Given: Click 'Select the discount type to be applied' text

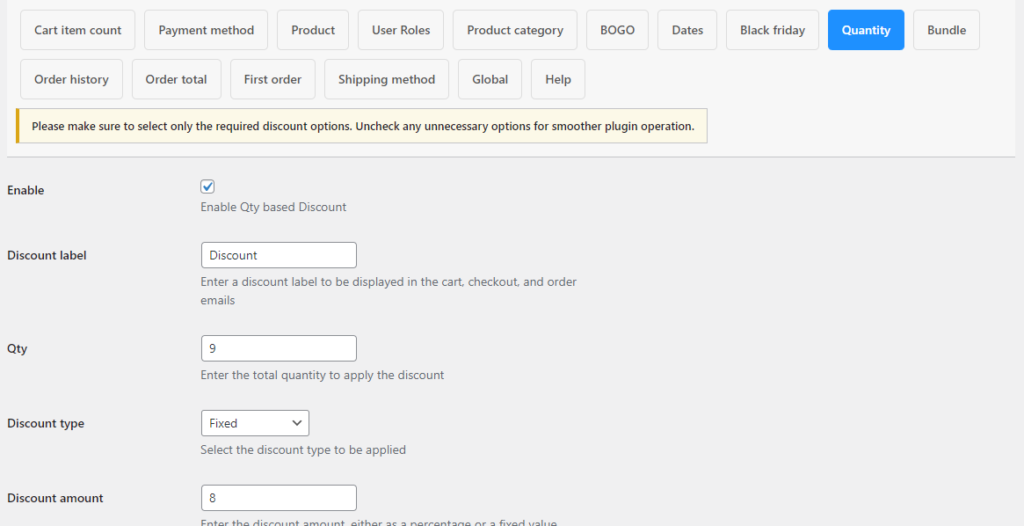Looking at the screenshot, I should [x=303, y=450].
